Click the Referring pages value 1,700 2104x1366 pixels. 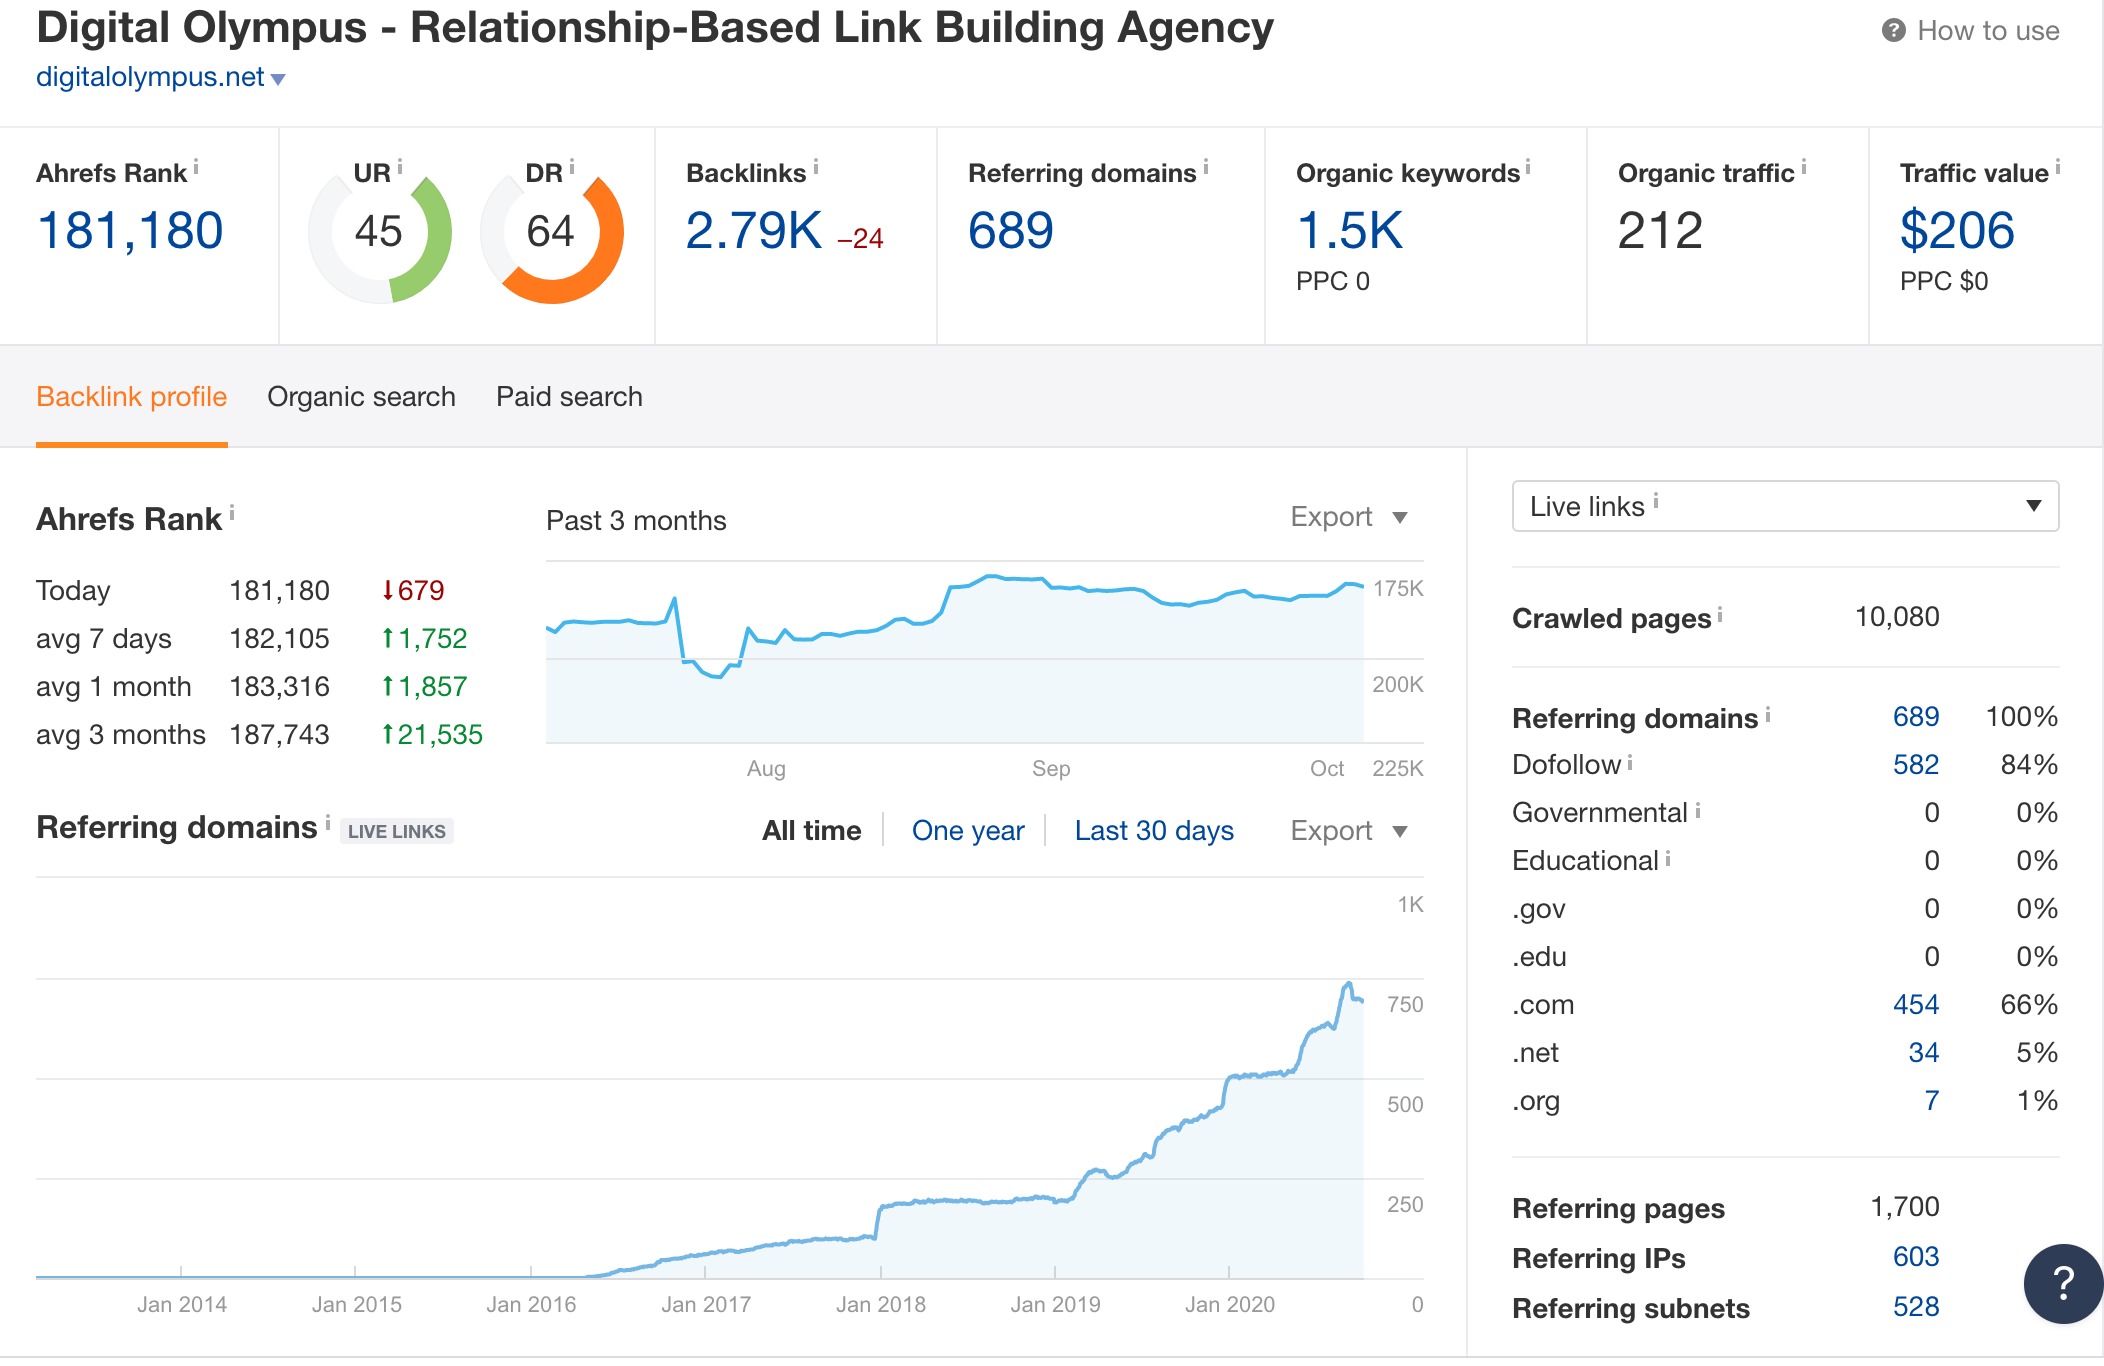[x=1905, y=1207]
